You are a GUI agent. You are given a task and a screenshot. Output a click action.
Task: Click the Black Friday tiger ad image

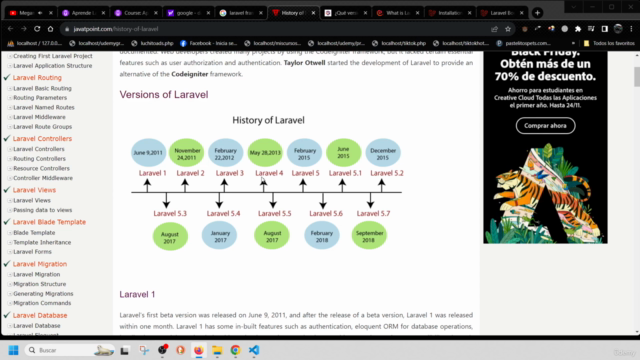click(545, 147)
